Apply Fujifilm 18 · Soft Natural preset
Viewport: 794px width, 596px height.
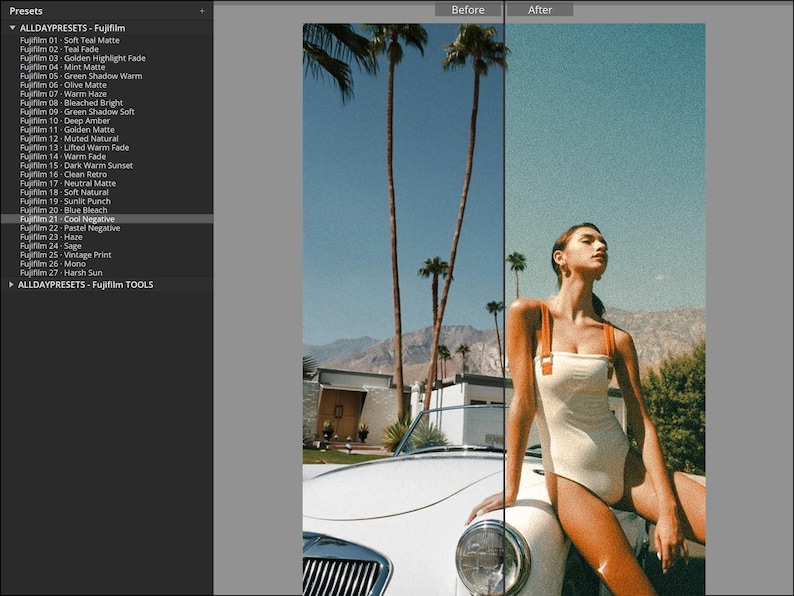click(x=64, y=192)
